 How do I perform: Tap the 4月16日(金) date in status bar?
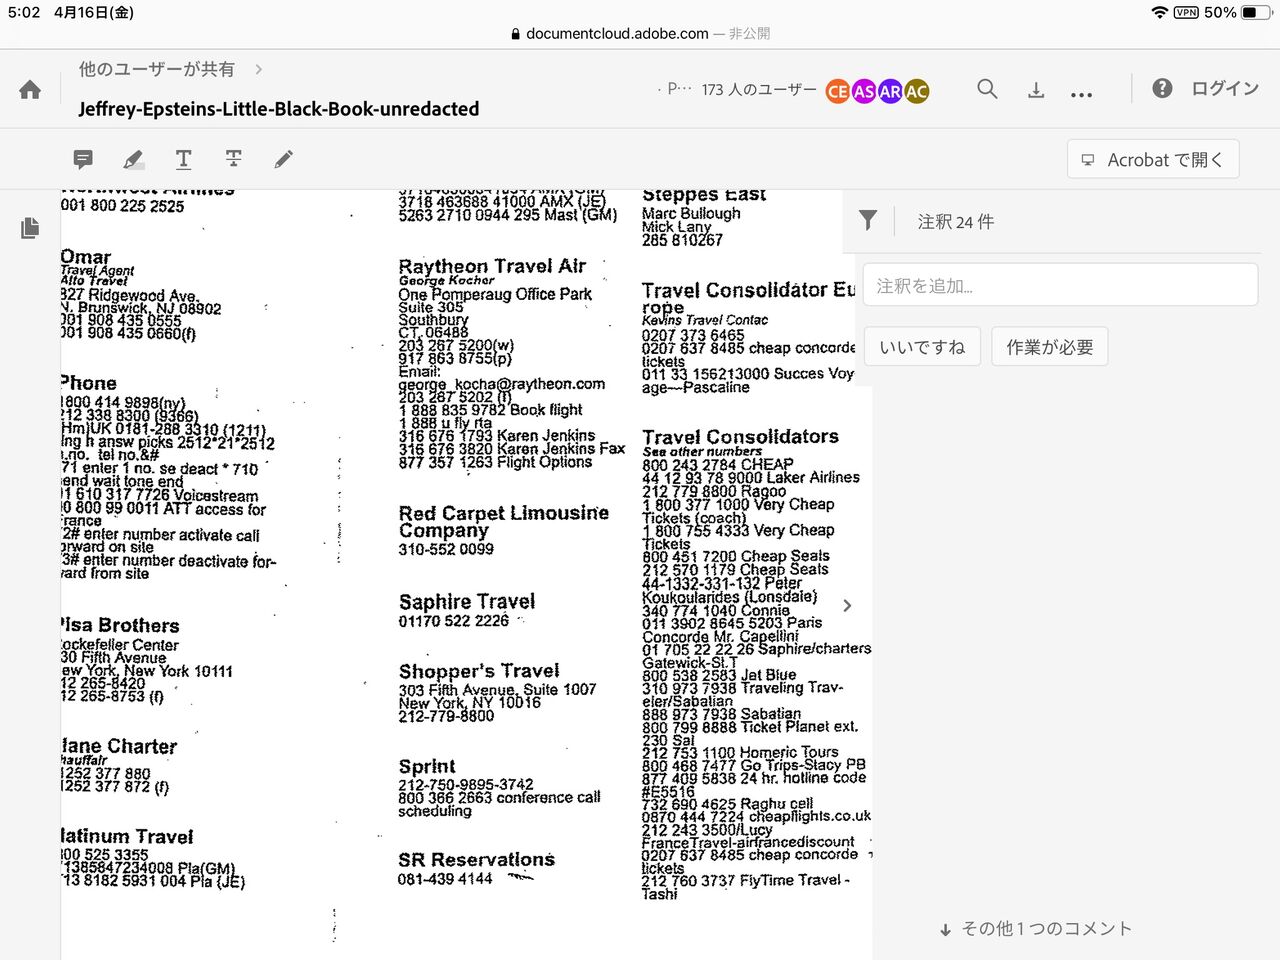[x=94, y=13]
